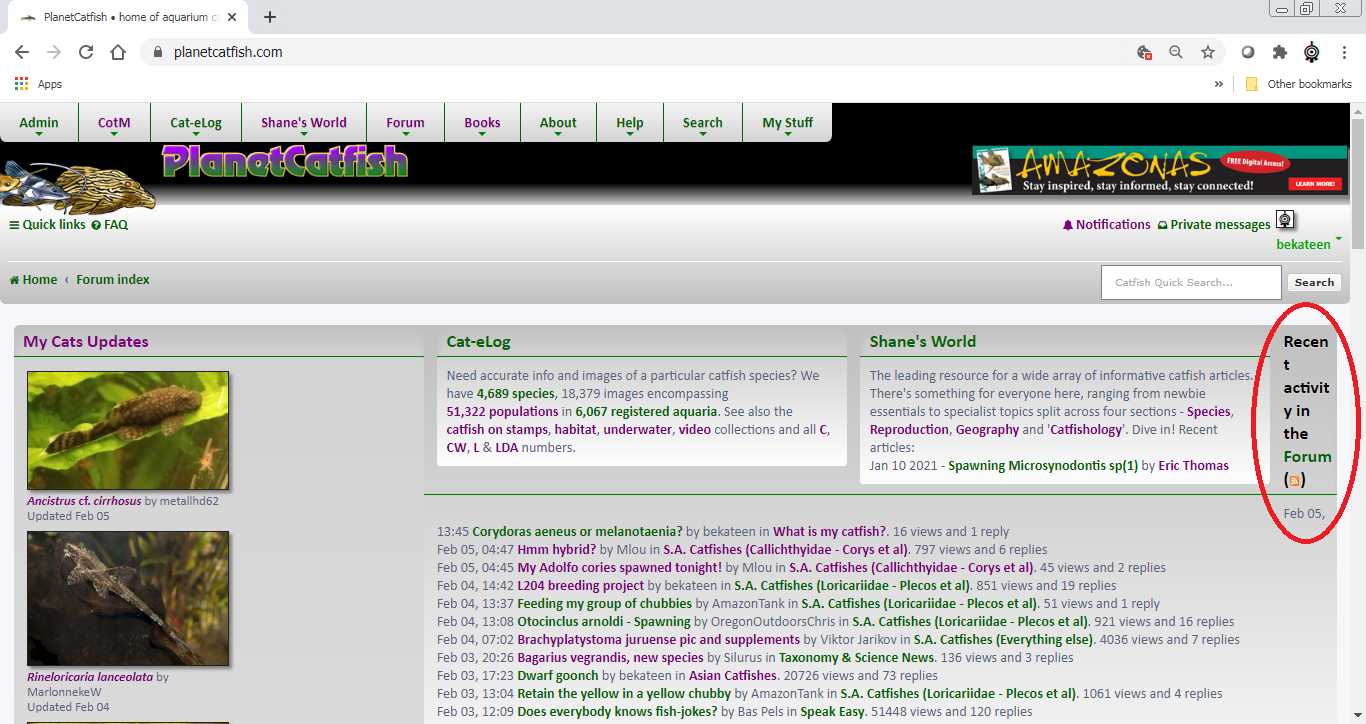The image size is (1366, 724).
Task: Open Ancistrus cf. cirrhosus photo thumbnail
Action: point(128,431)
